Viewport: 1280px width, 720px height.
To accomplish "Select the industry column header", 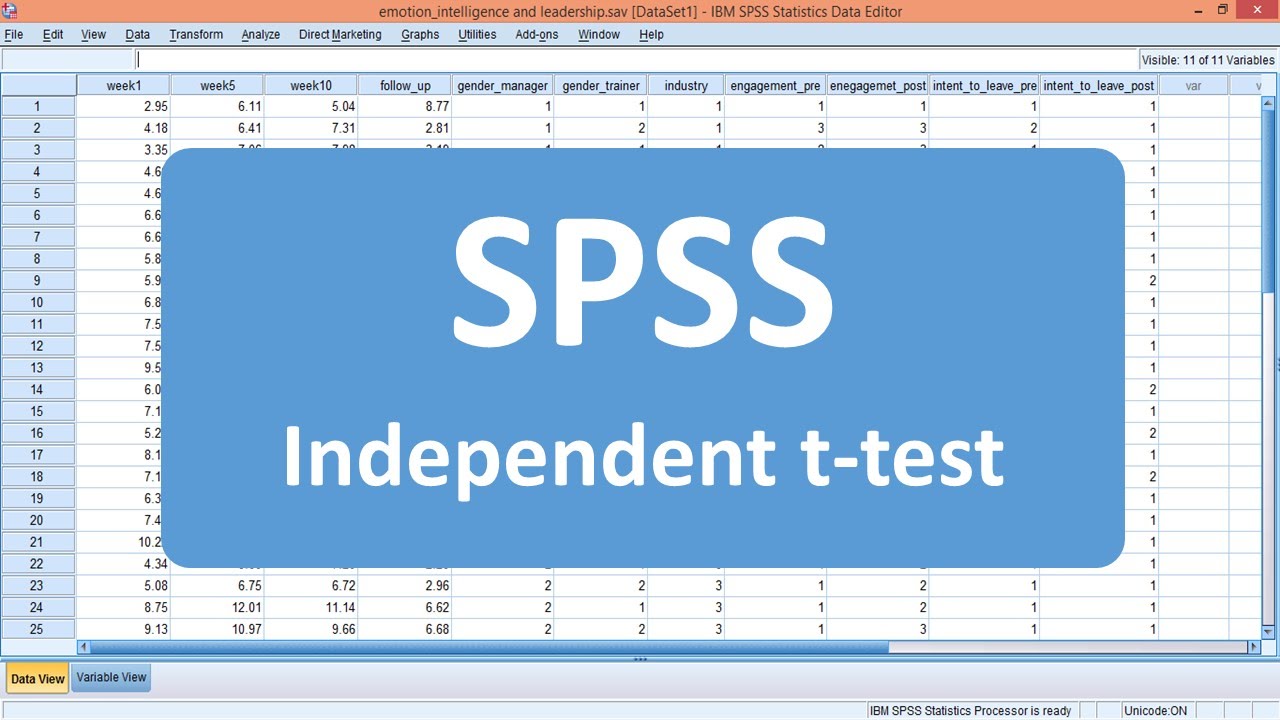I will click(x=686, y=86).
